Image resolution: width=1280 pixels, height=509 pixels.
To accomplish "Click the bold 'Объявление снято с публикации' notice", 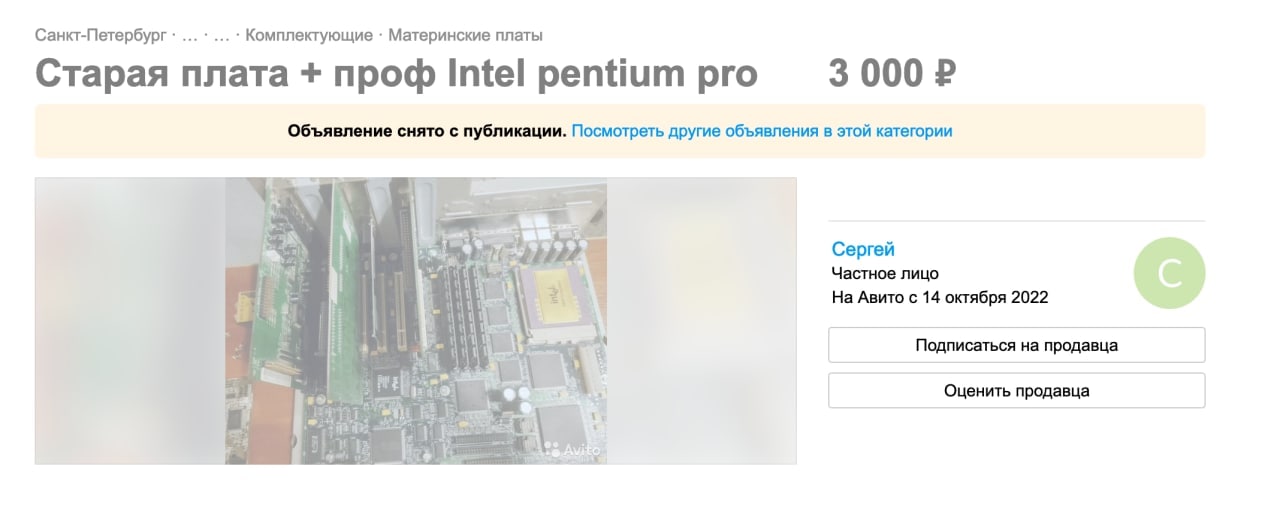I will tap(427, 131).
